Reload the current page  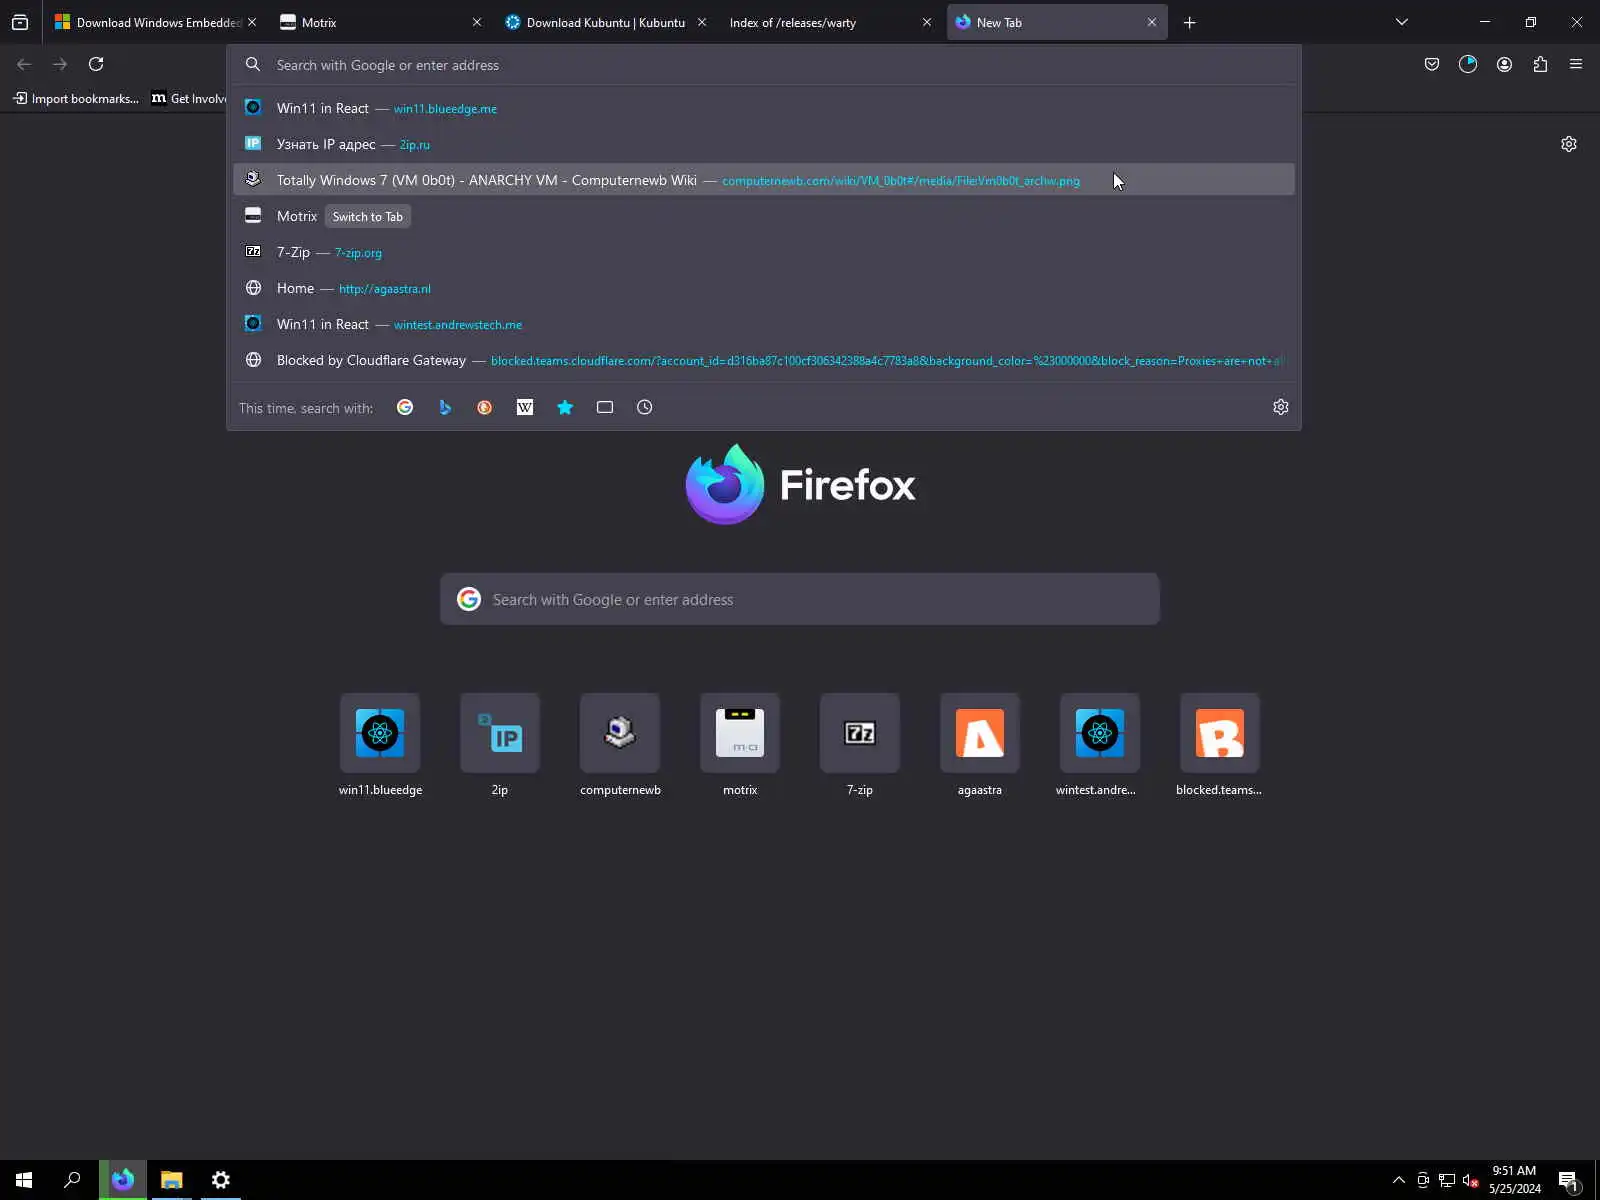coord(96,64)
